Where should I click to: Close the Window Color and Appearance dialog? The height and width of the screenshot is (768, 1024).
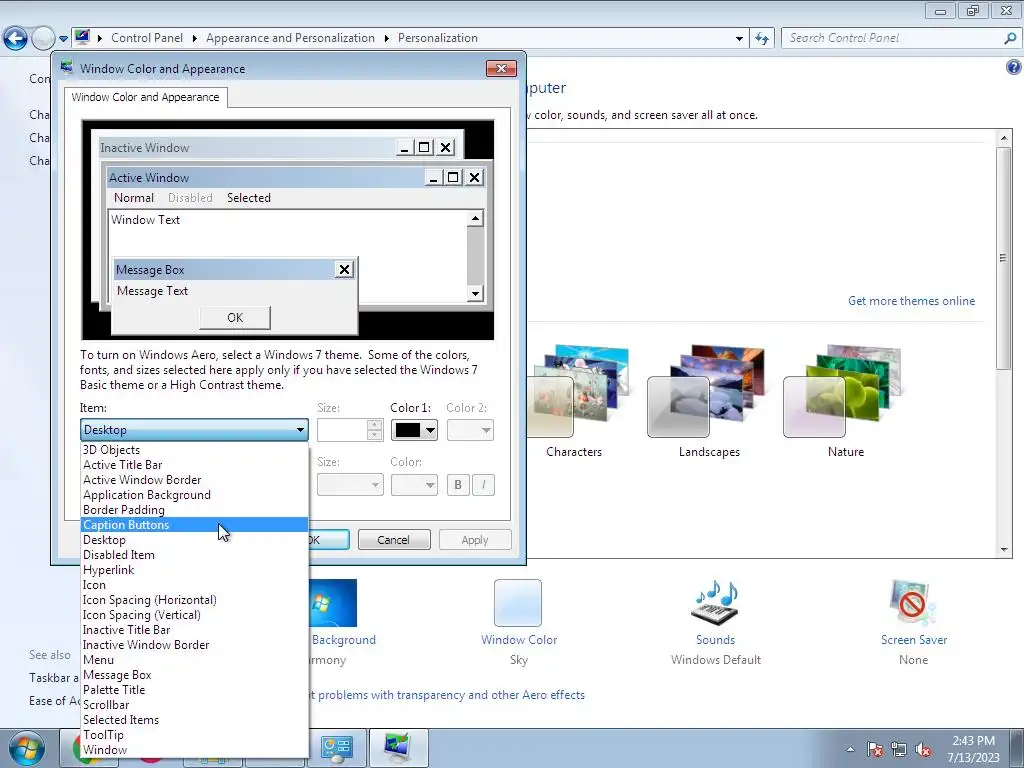(501, 68)
